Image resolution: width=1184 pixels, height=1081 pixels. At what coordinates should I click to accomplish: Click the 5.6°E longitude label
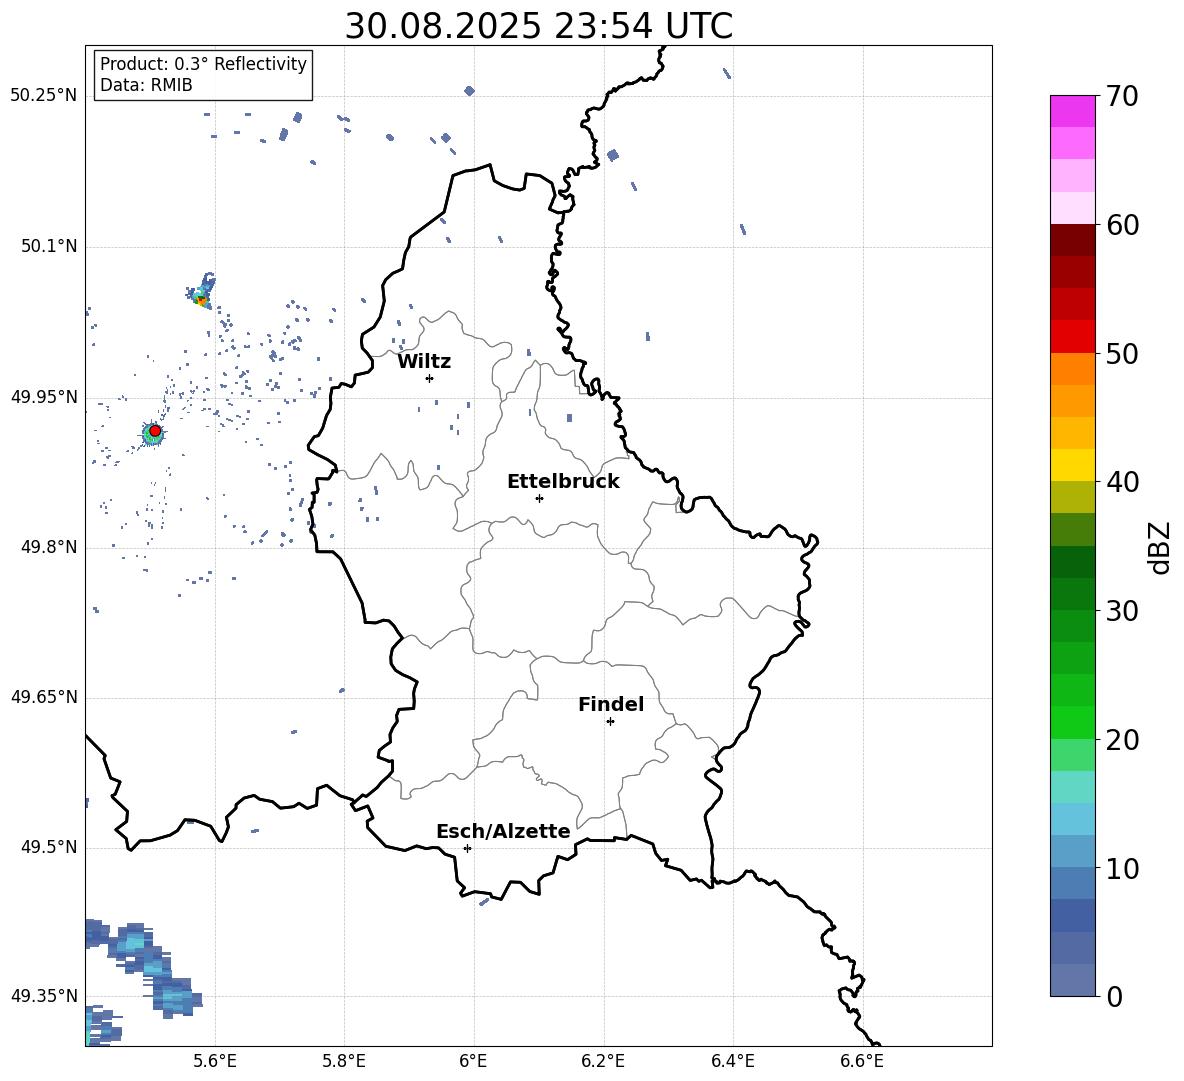(215, 1061)
